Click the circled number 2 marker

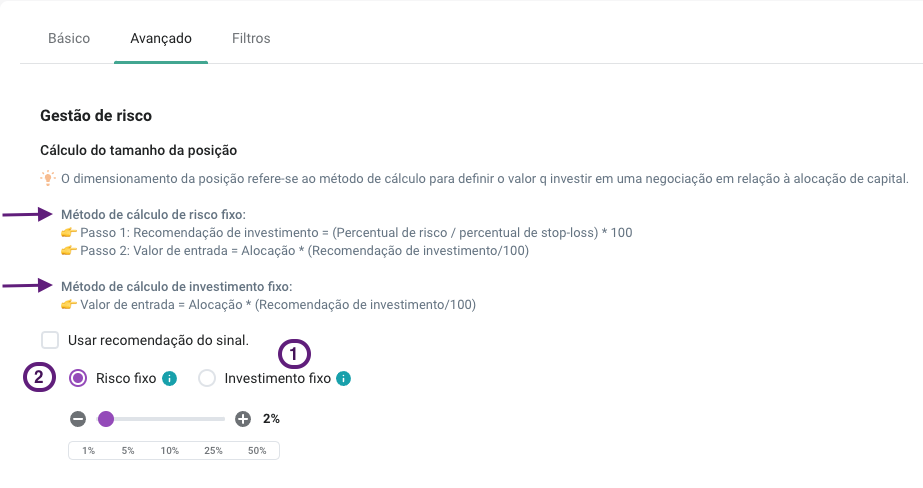39,377
